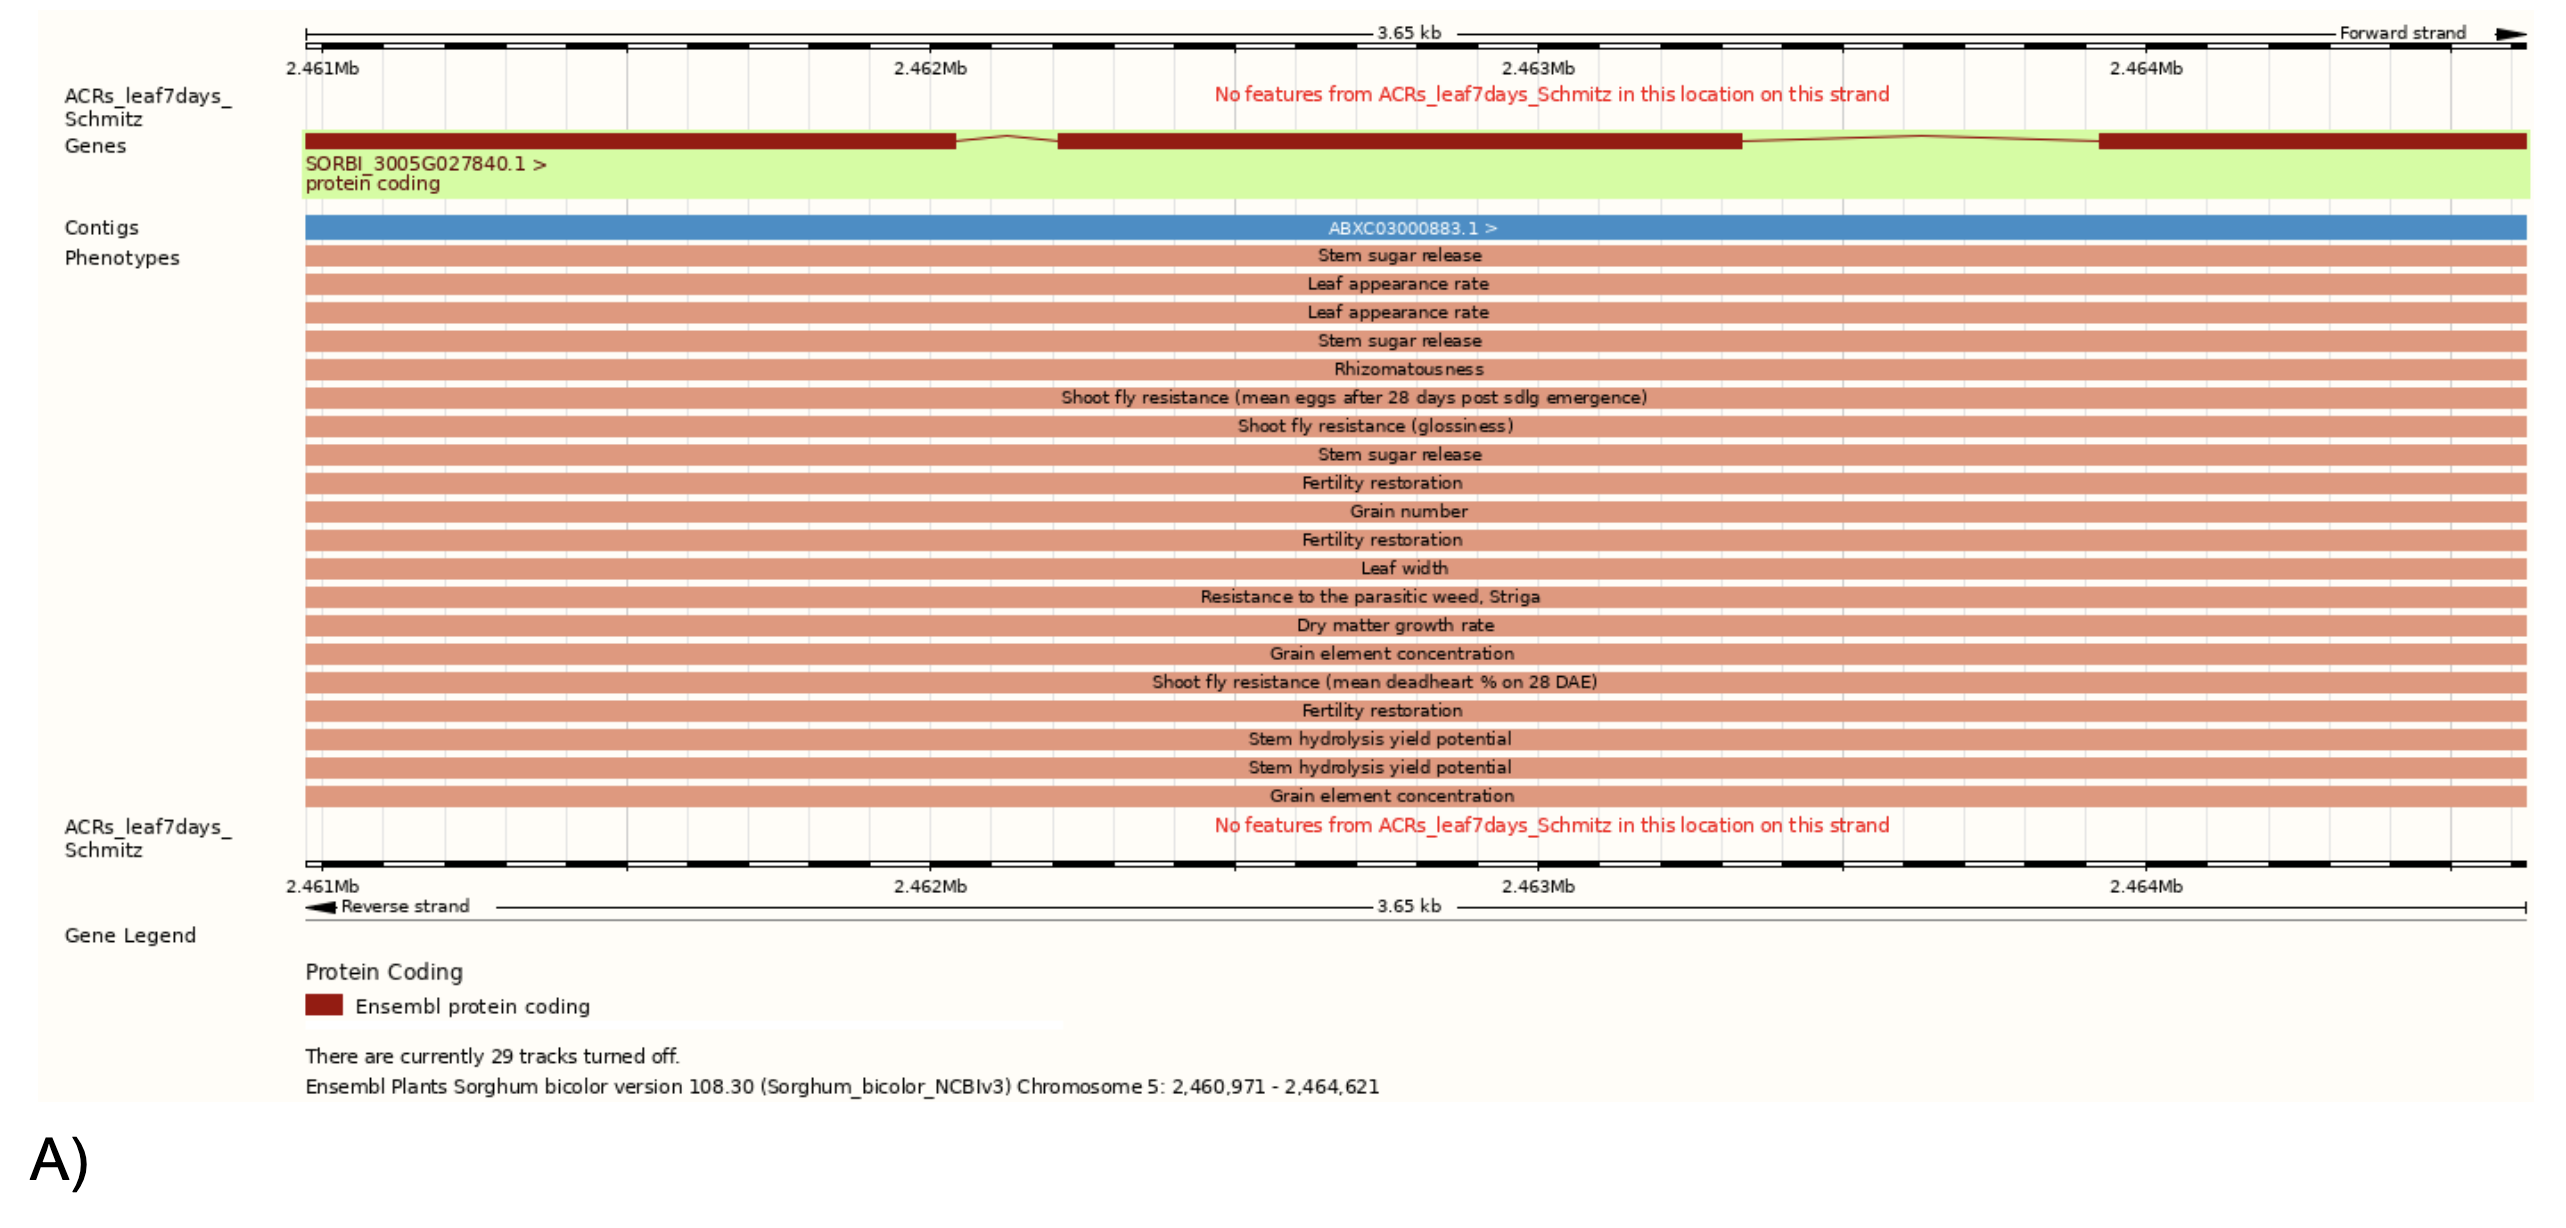The height and width of the screenshot is (1228, 2566).
Task: Open Shoot fly resistance (glossiness) phenotype
Action: point(1375,426)
